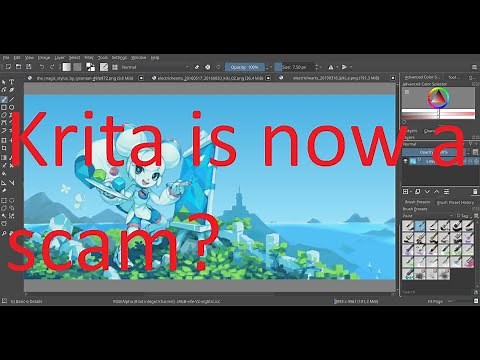
Task: Click the Open file folder icon
Action: [19, 67]
